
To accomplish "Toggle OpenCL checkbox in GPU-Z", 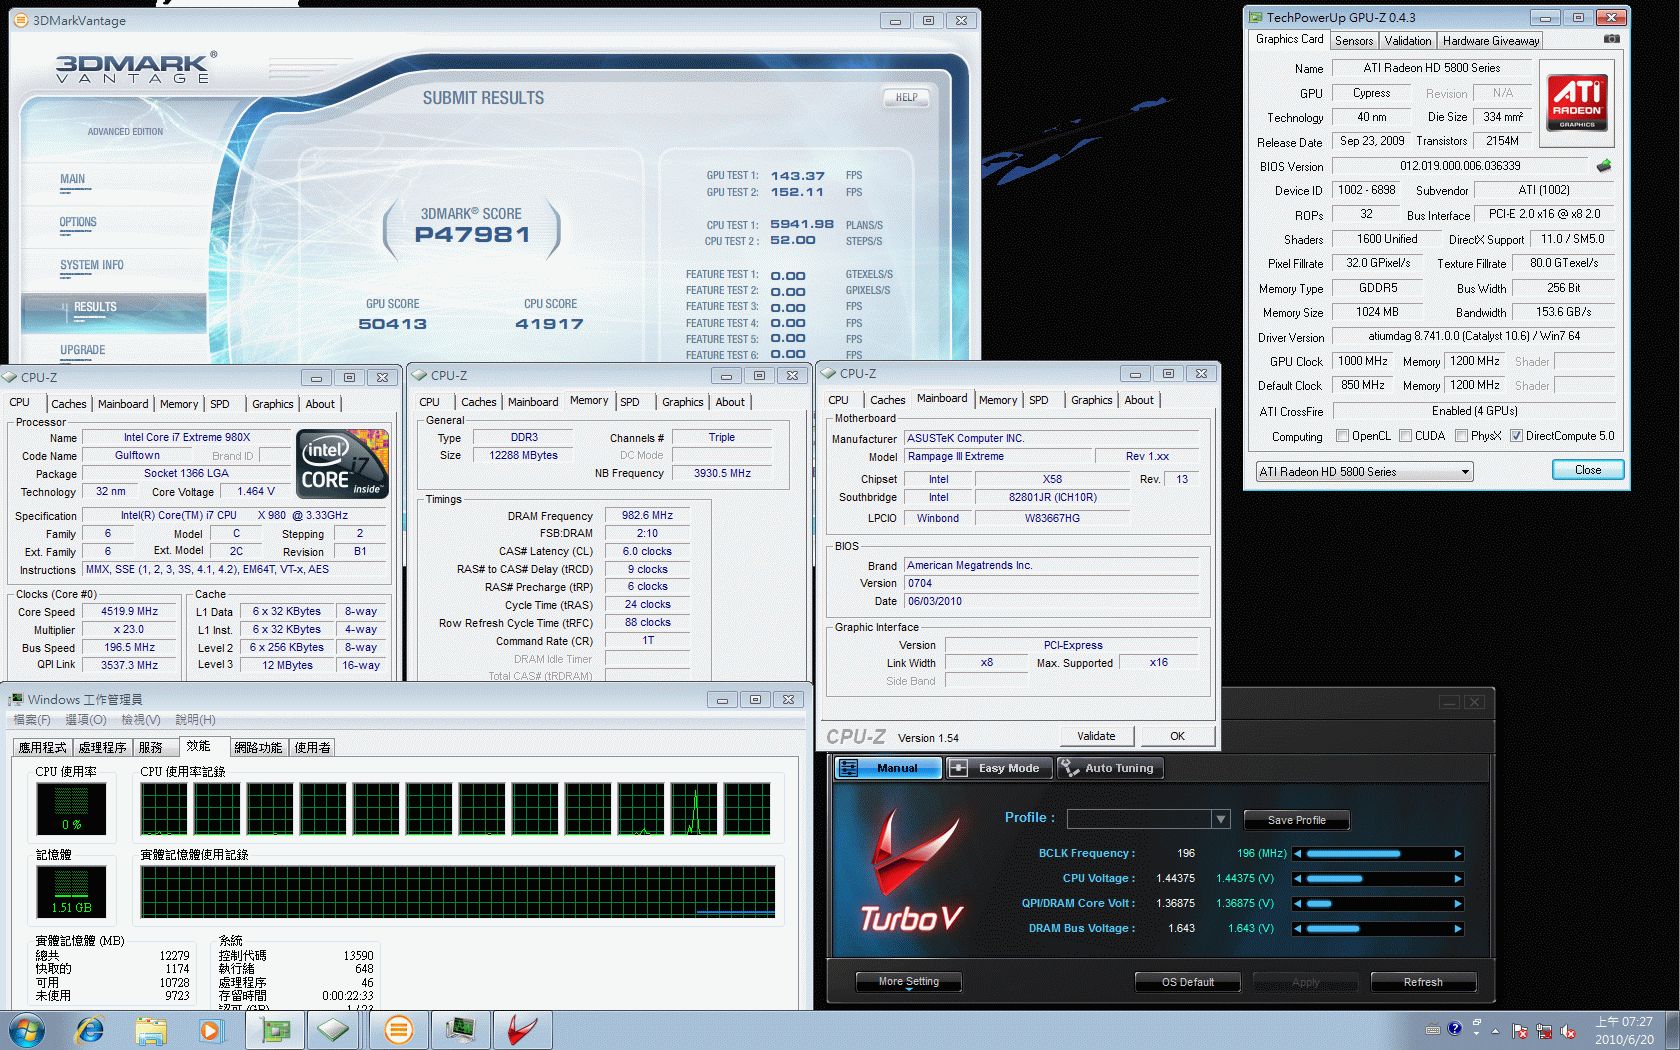I will 1343,436.
